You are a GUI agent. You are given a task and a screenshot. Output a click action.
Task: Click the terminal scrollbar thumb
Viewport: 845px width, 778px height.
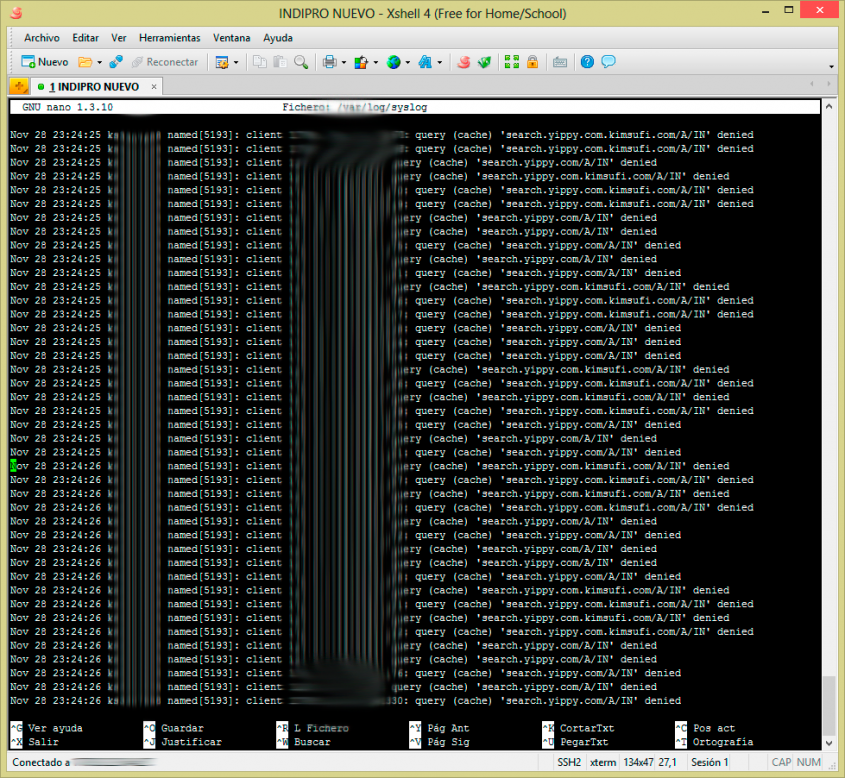(x=829, y=706)
